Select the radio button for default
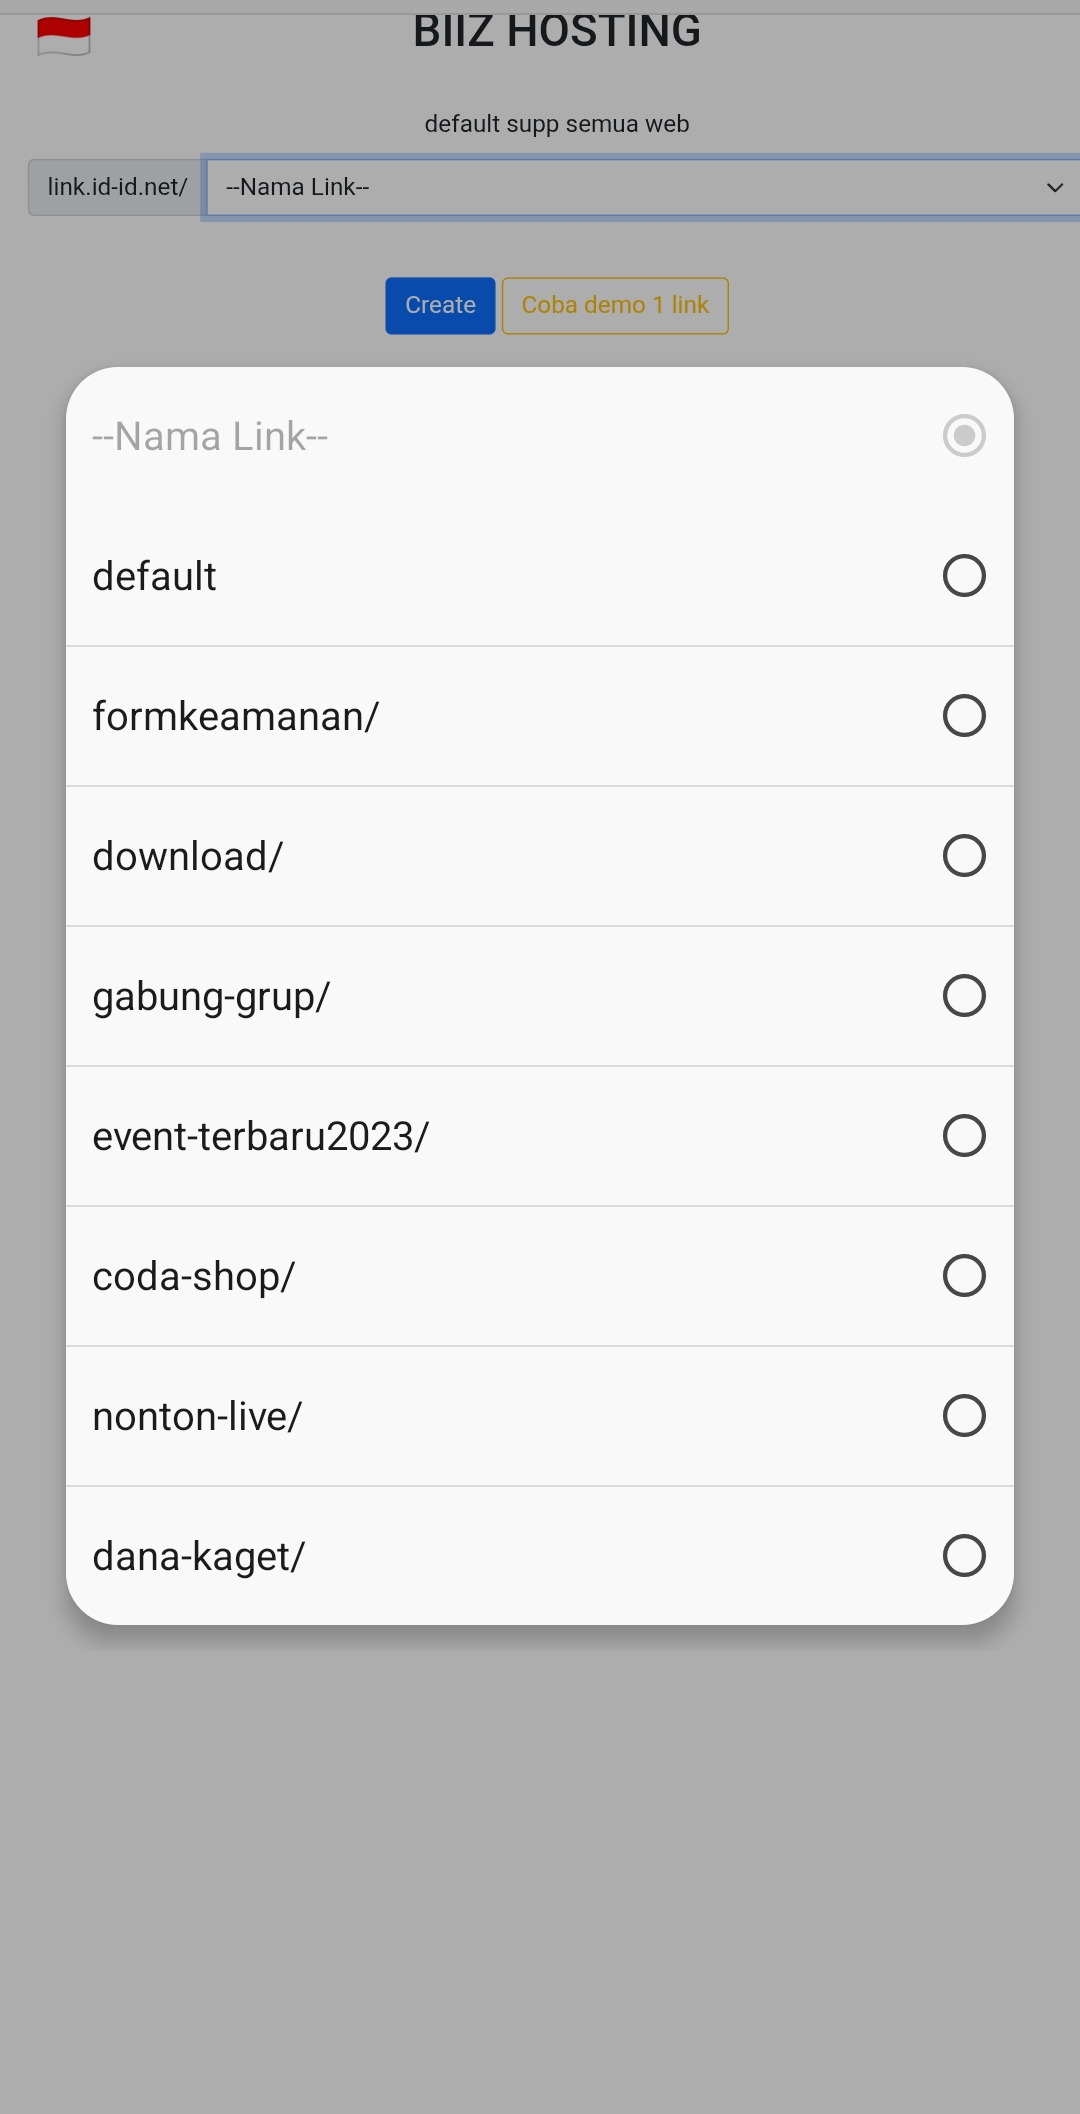The image size is (1080, 2114). tap(964, 576)
